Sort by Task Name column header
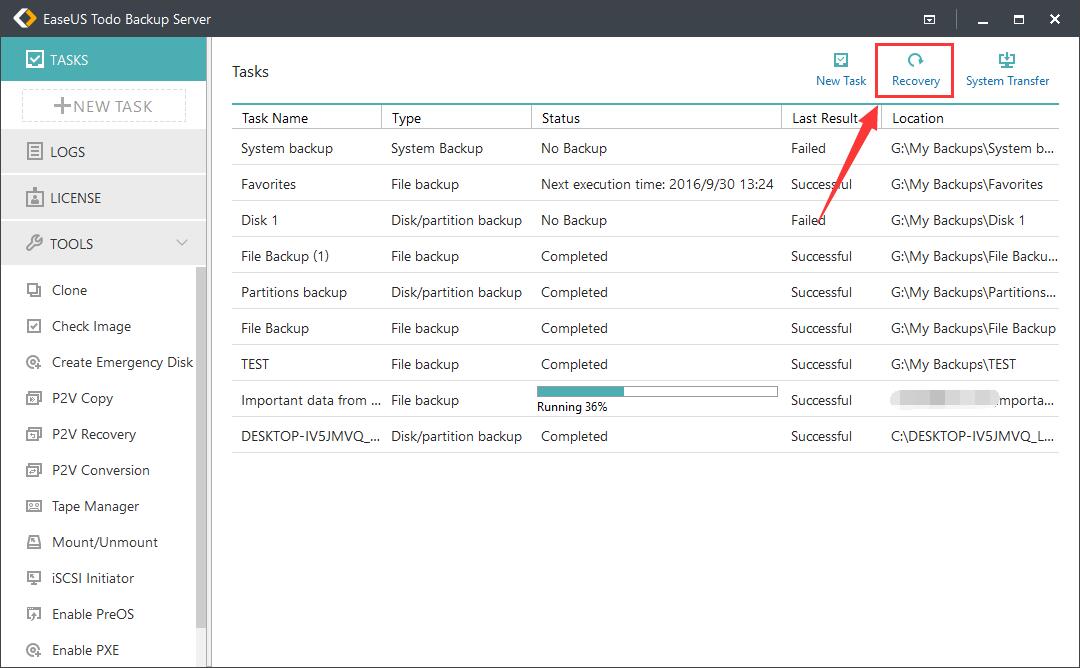Image resolution: width=1080 pixels, height=668 pixels. [307, 118]
